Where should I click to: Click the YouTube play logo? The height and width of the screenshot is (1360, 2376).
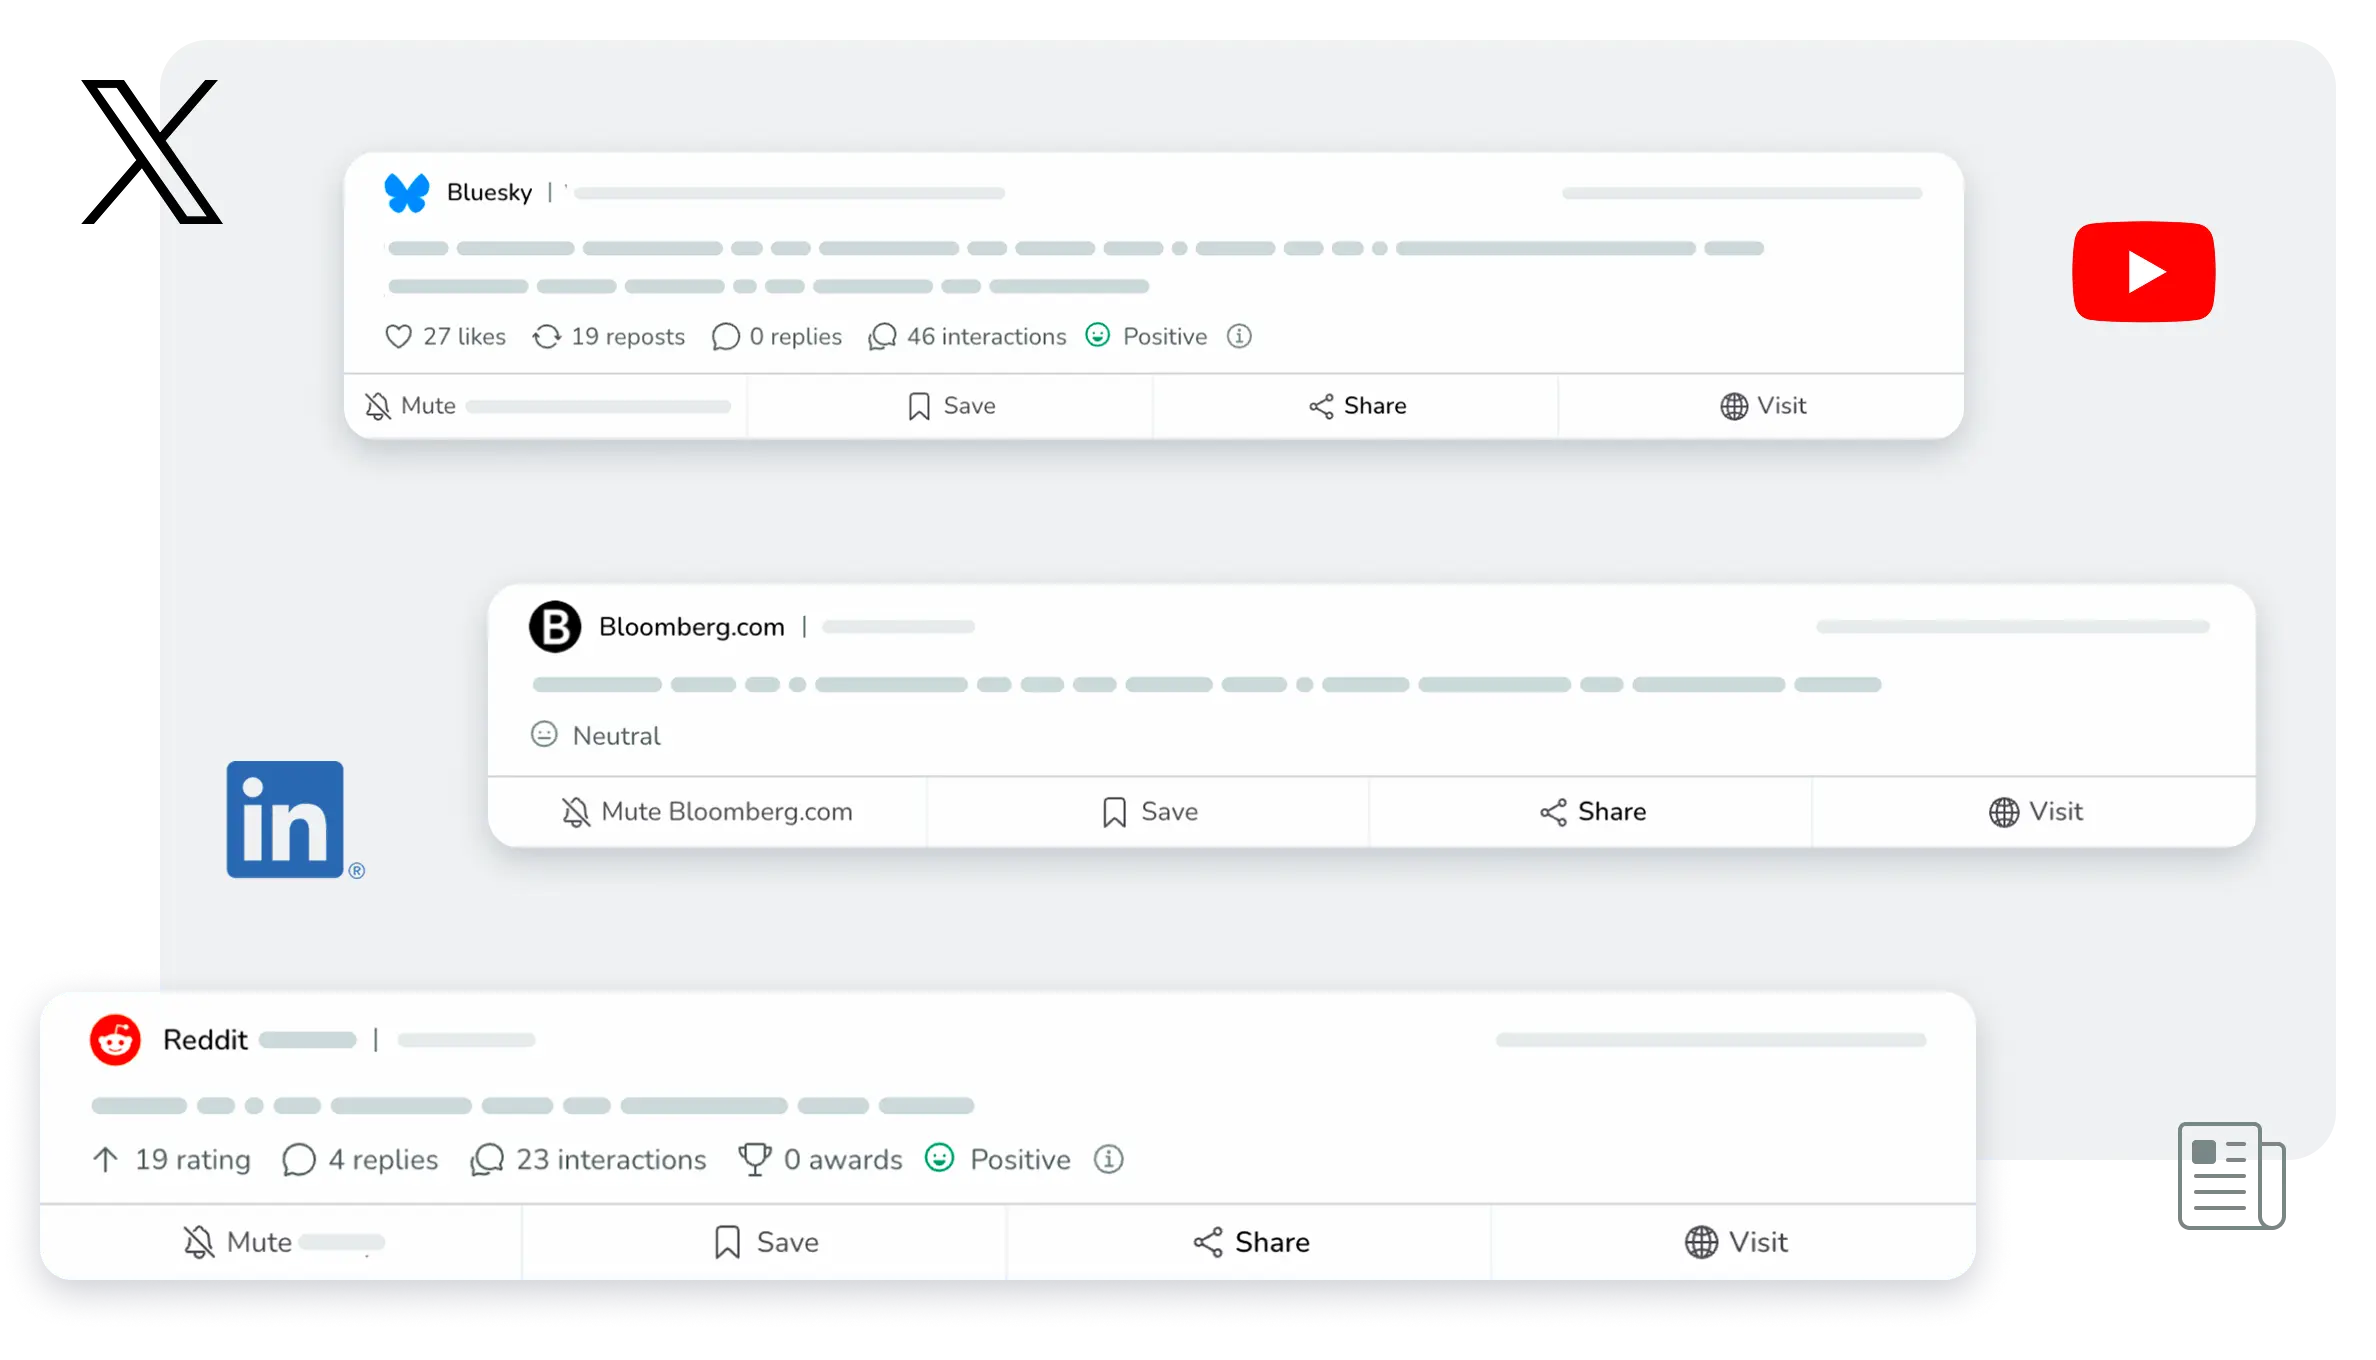(x=2143, y=271)
